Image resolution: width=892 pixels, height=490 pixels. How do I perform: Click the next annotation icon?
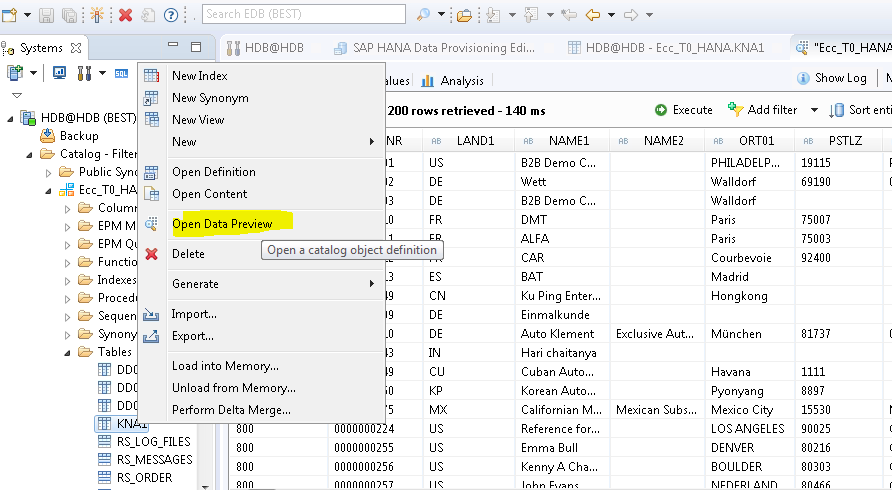tap(493, 15)
